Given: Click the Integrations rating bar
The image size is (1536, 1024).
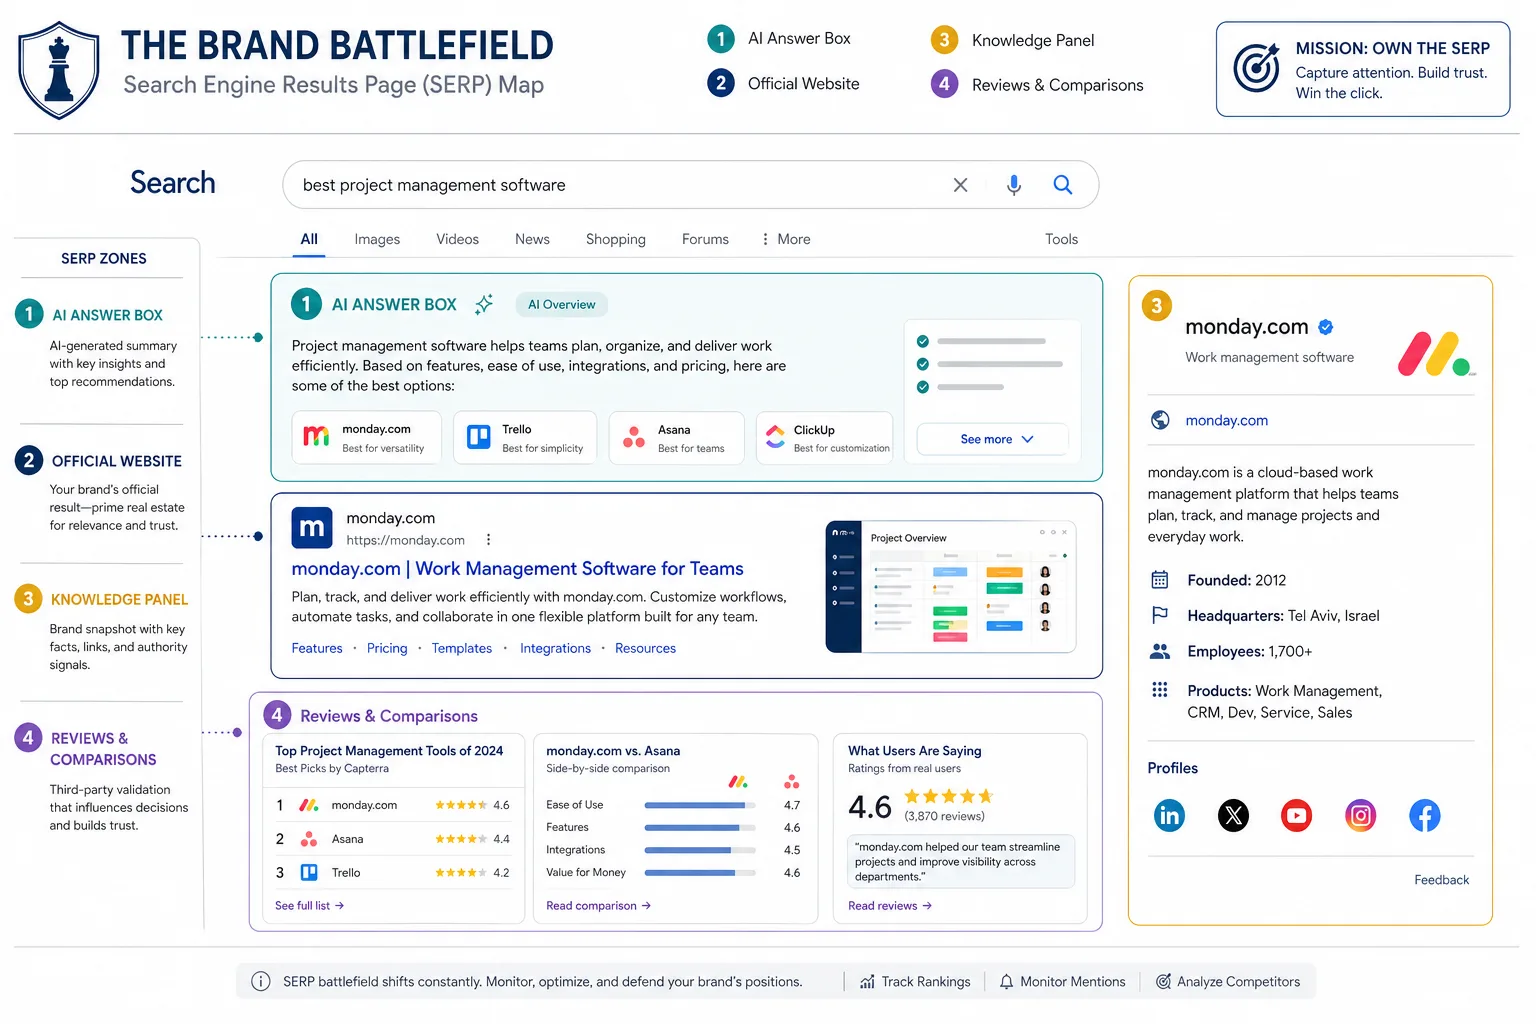Looking at the screenshot, I should 700,850.
